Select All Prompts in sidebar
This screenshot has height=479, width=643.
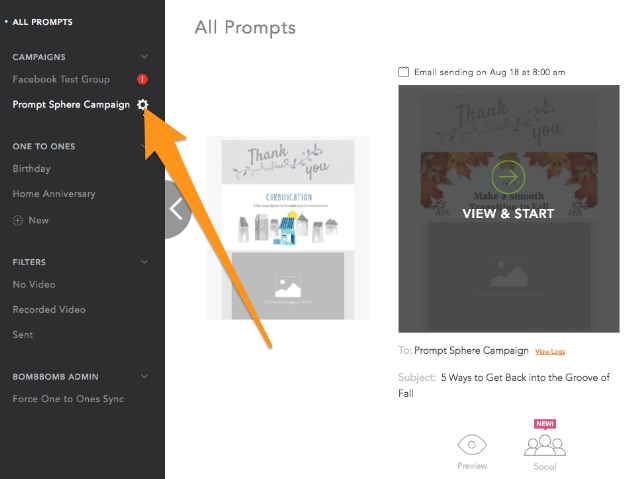click(42, 22)
